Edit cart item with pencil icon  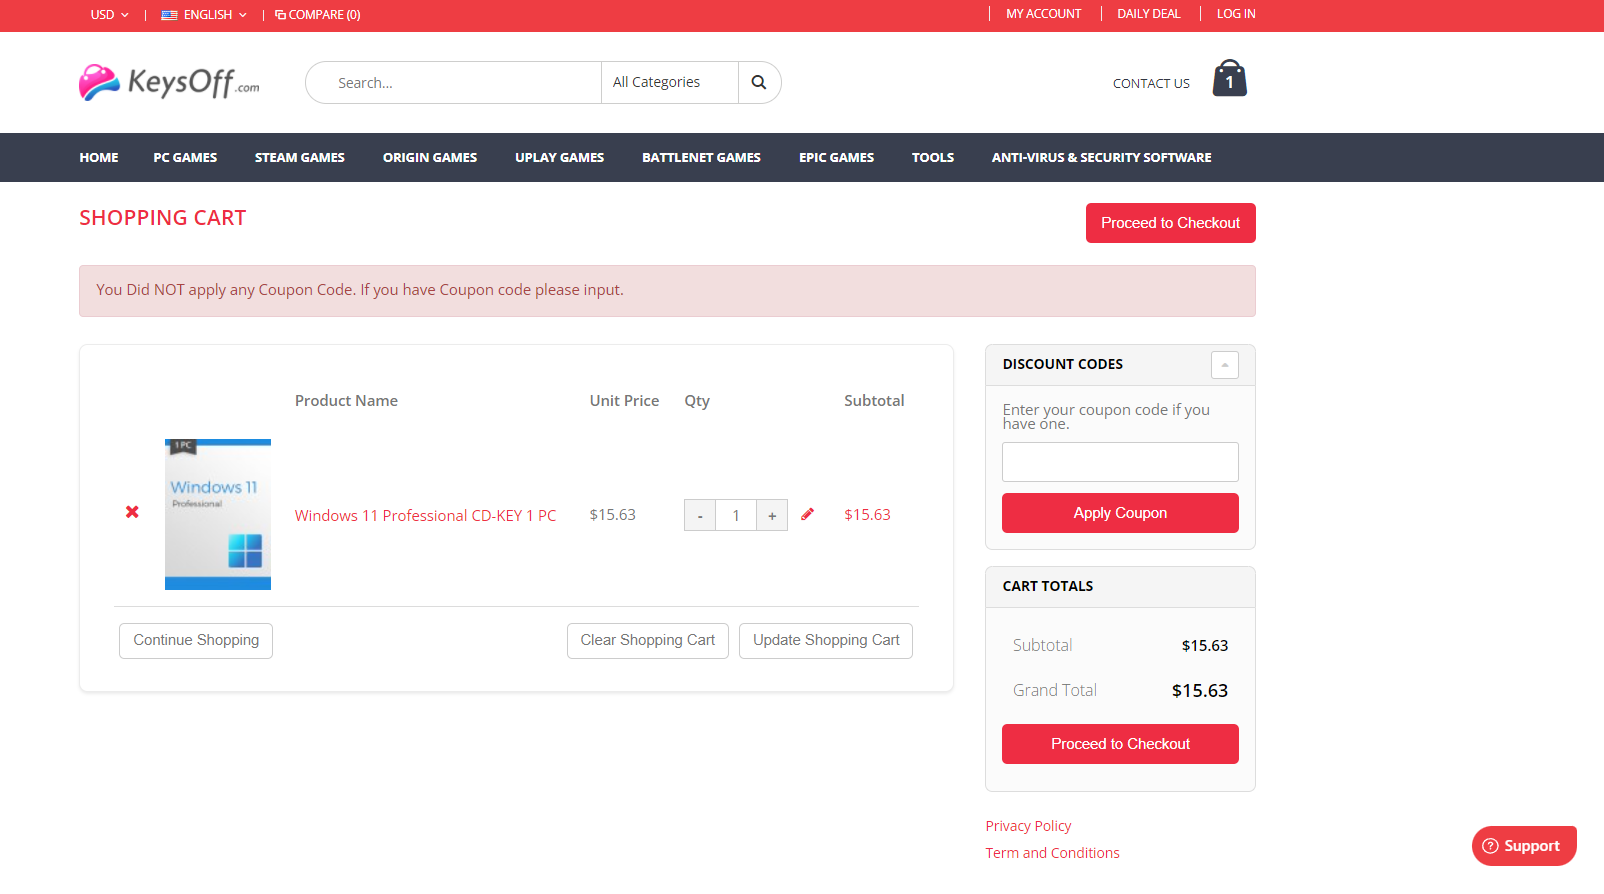[x=807, y=514]
